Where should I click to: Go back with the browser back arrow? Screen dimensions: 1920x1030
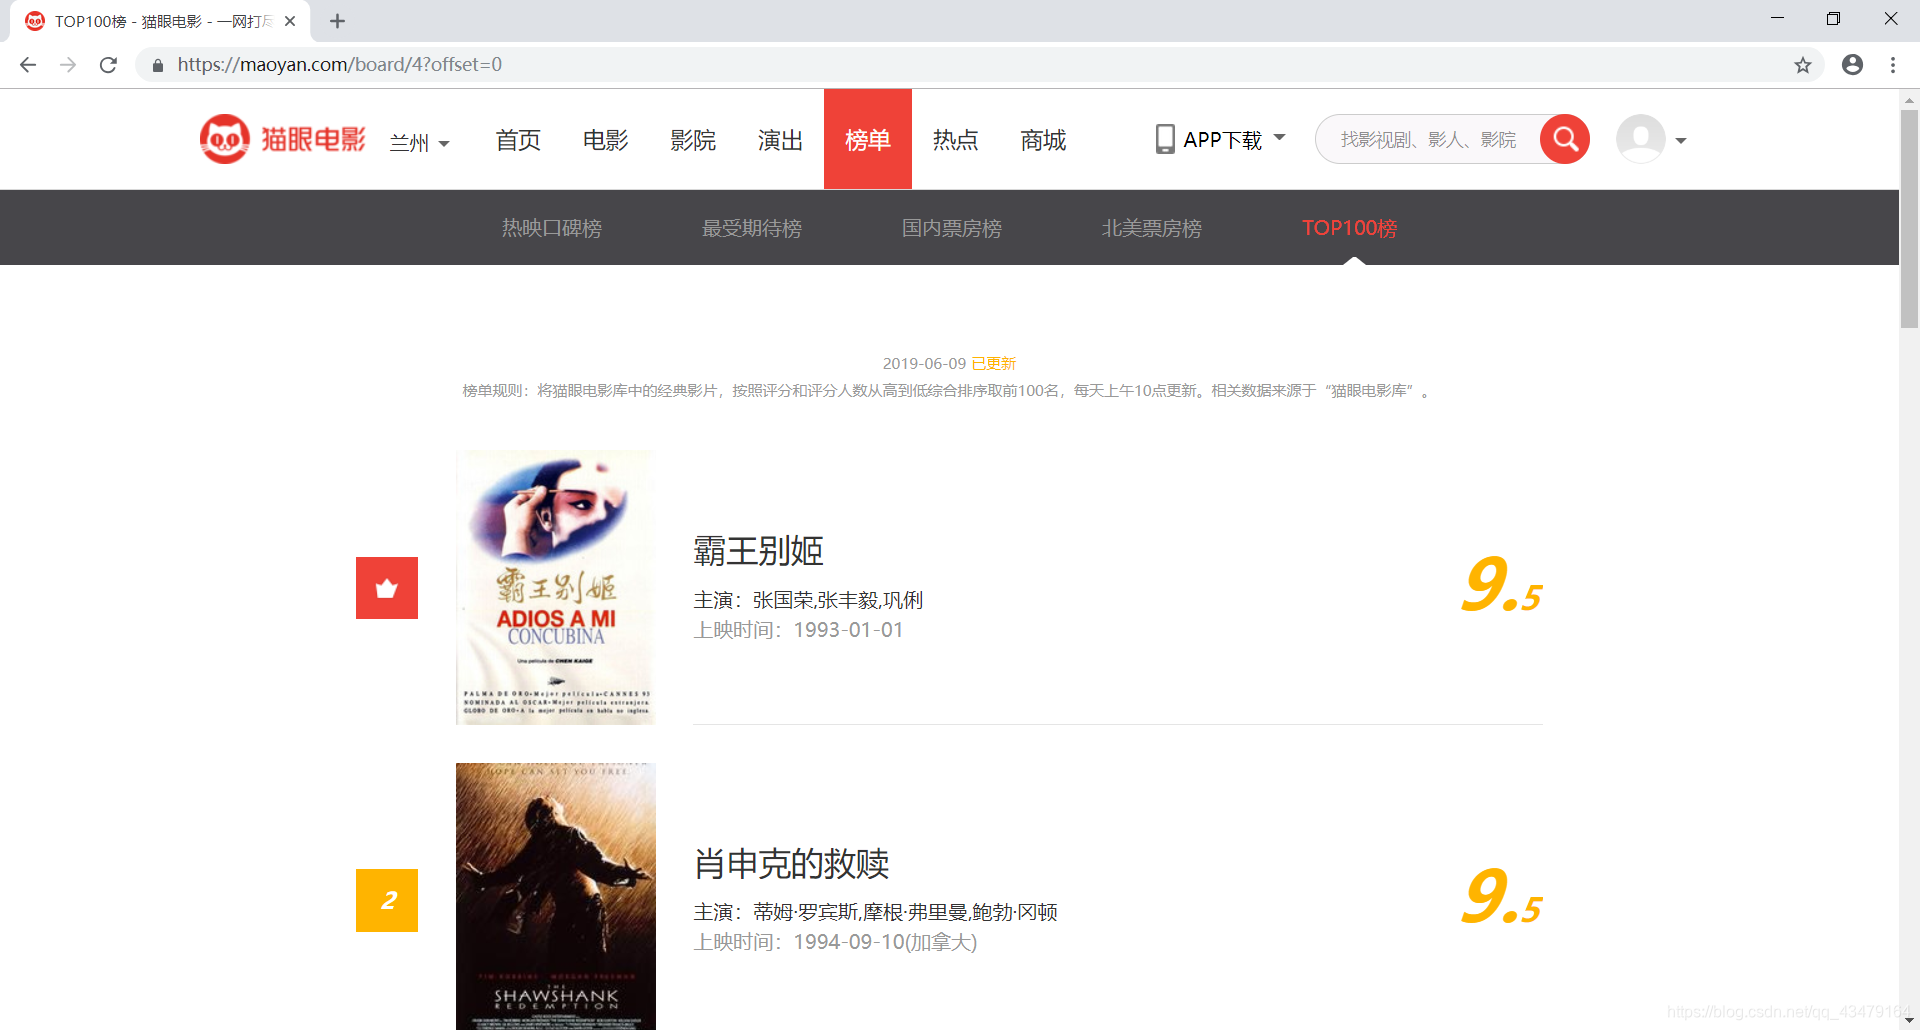[x=28, y=65]
